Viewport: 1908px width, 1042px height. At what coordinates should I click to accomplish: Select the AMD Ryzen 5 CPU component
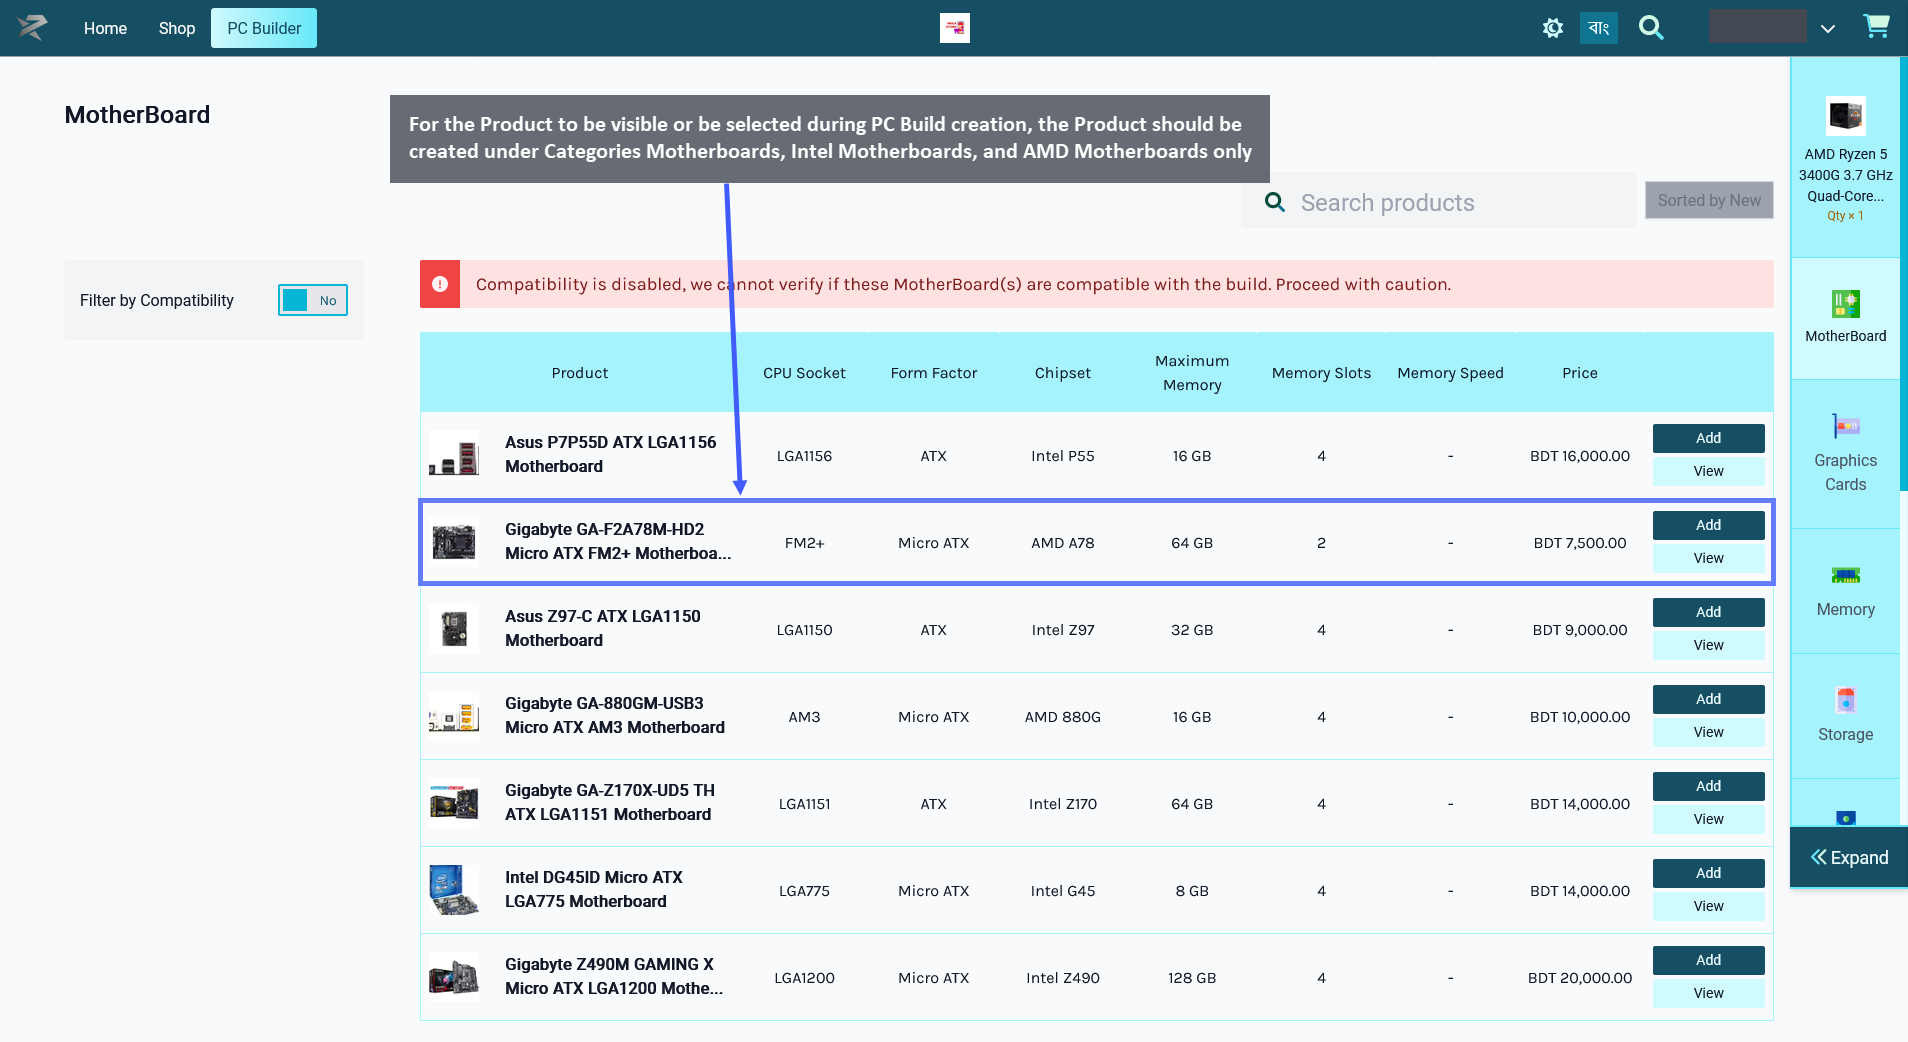coord(1845,158)
